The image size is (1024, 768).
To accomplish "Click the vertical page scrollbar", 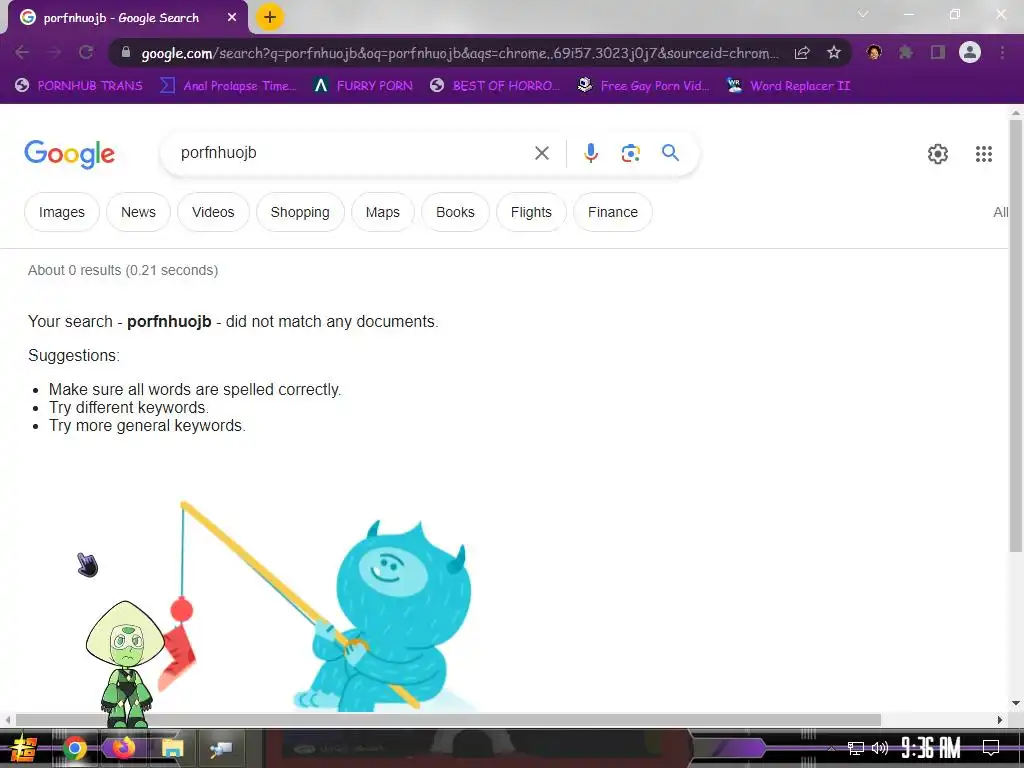I will [x=1016, y=334].
